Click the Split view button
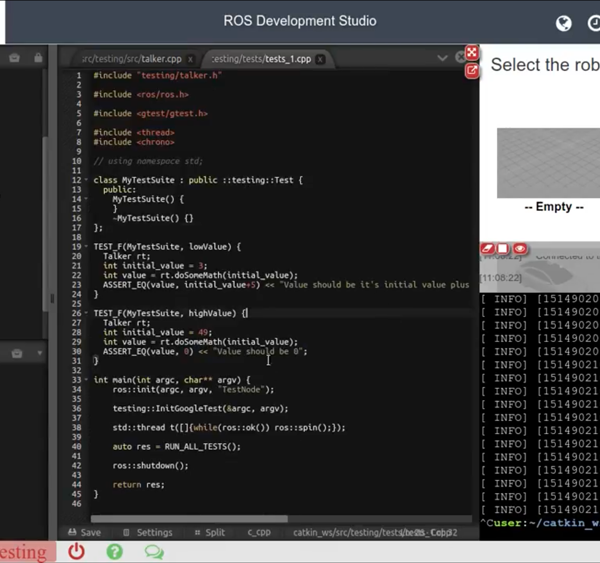600x563 pixels. (x=210, y=532)
